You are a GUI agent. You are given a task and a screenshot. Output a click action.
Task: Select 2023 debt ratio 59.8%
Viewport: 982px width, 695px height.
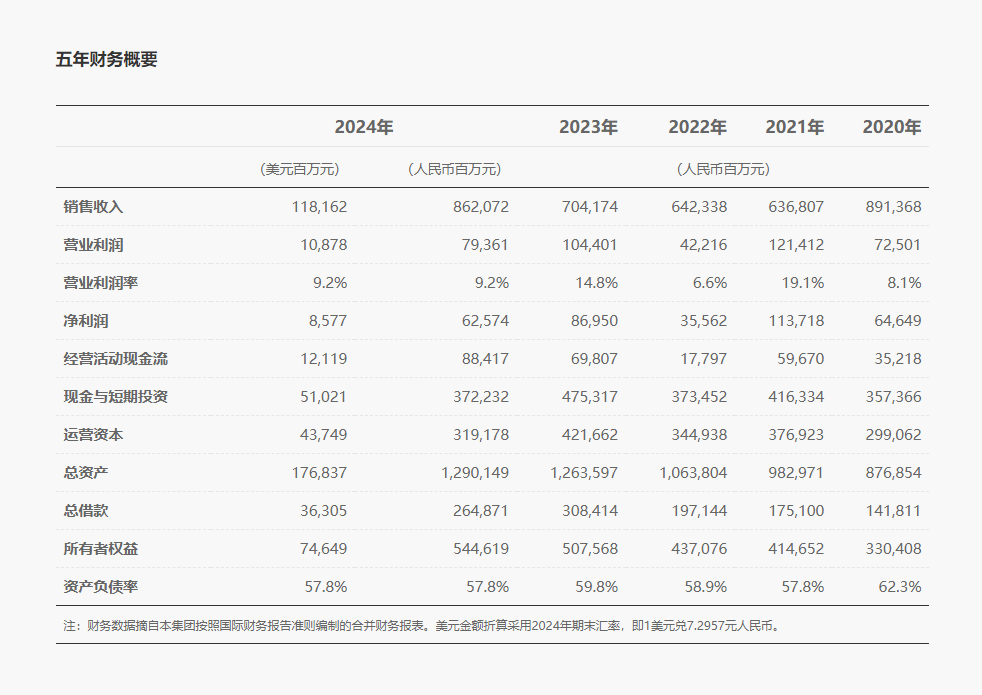597,587
